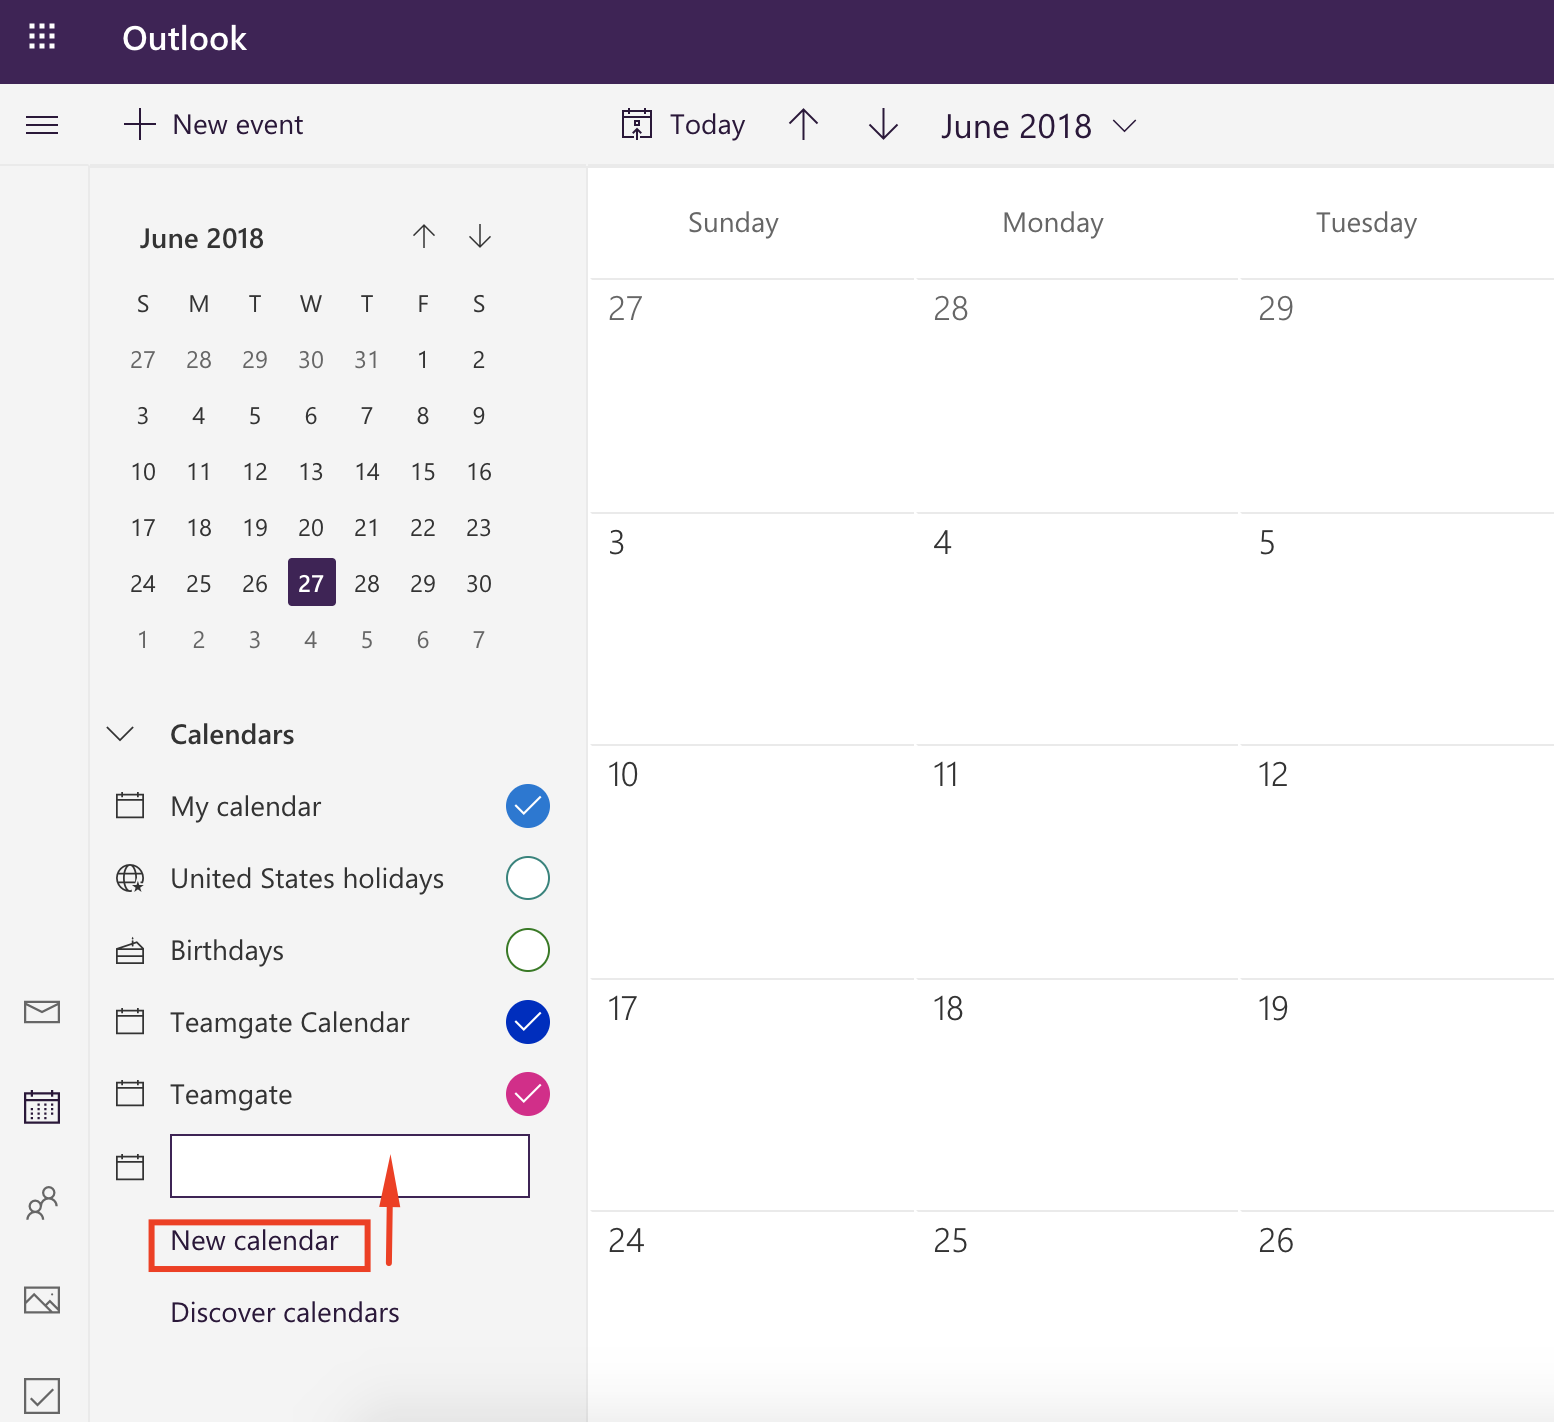Click the Teamgate Calendar row icon

click(x=130, y=1021)
